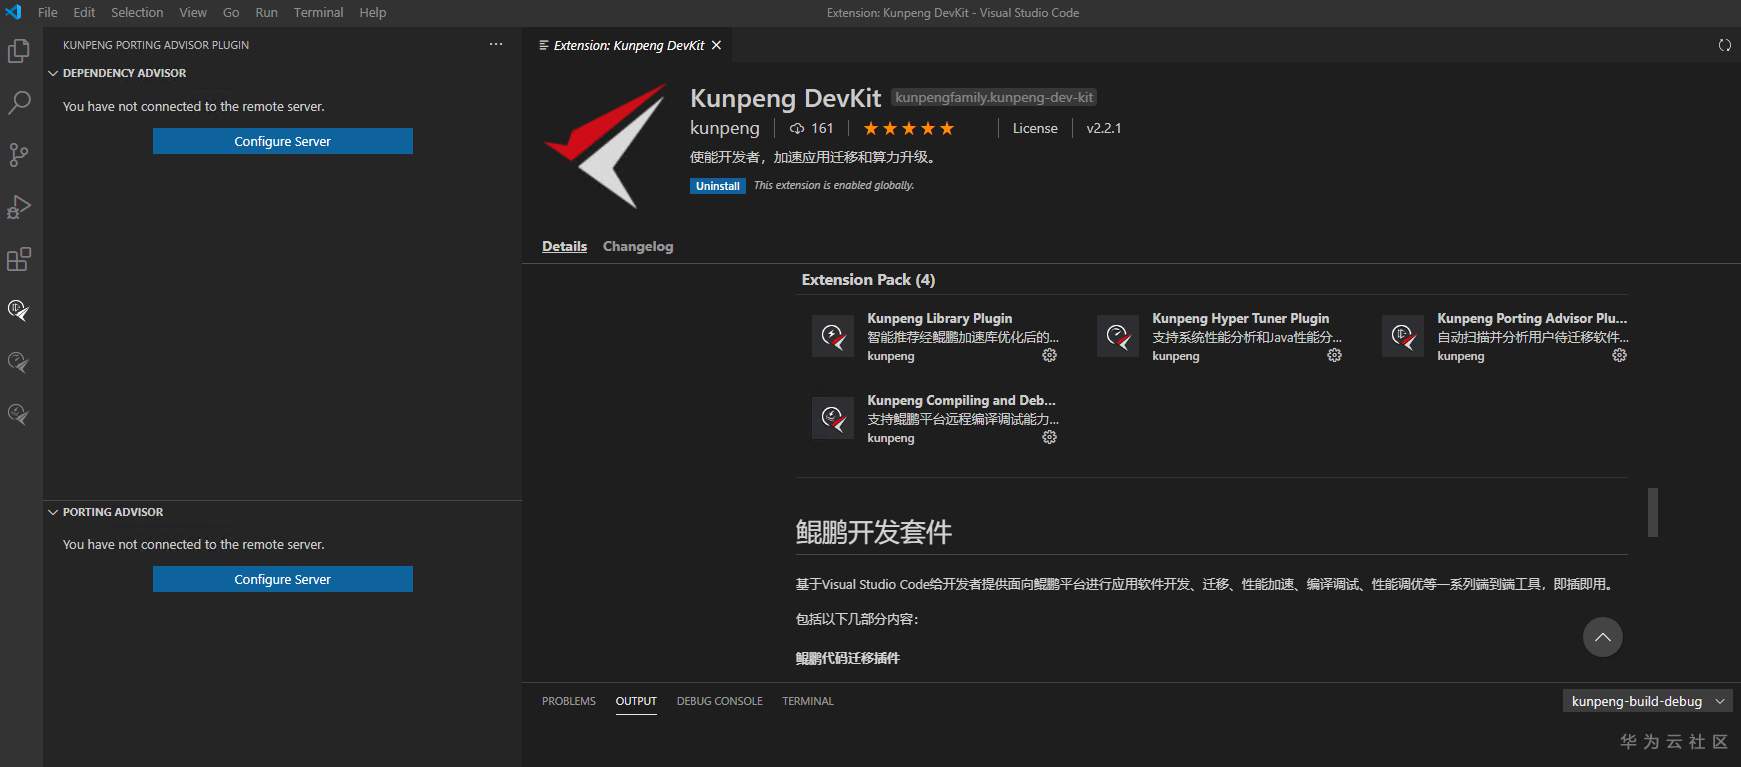Click the Kunpeng Library Plugin icon
1741x767 pixels.
[833, 337]
